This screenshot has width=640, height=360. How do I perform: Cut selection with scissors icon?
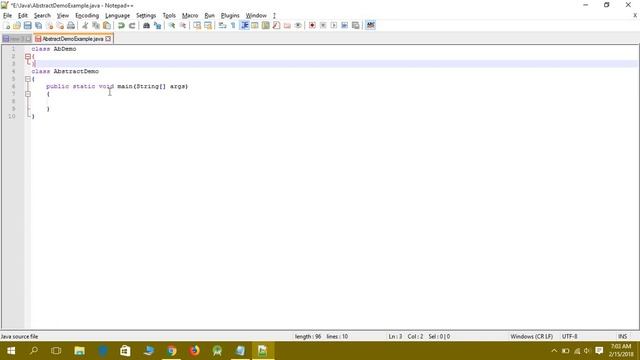85,25
